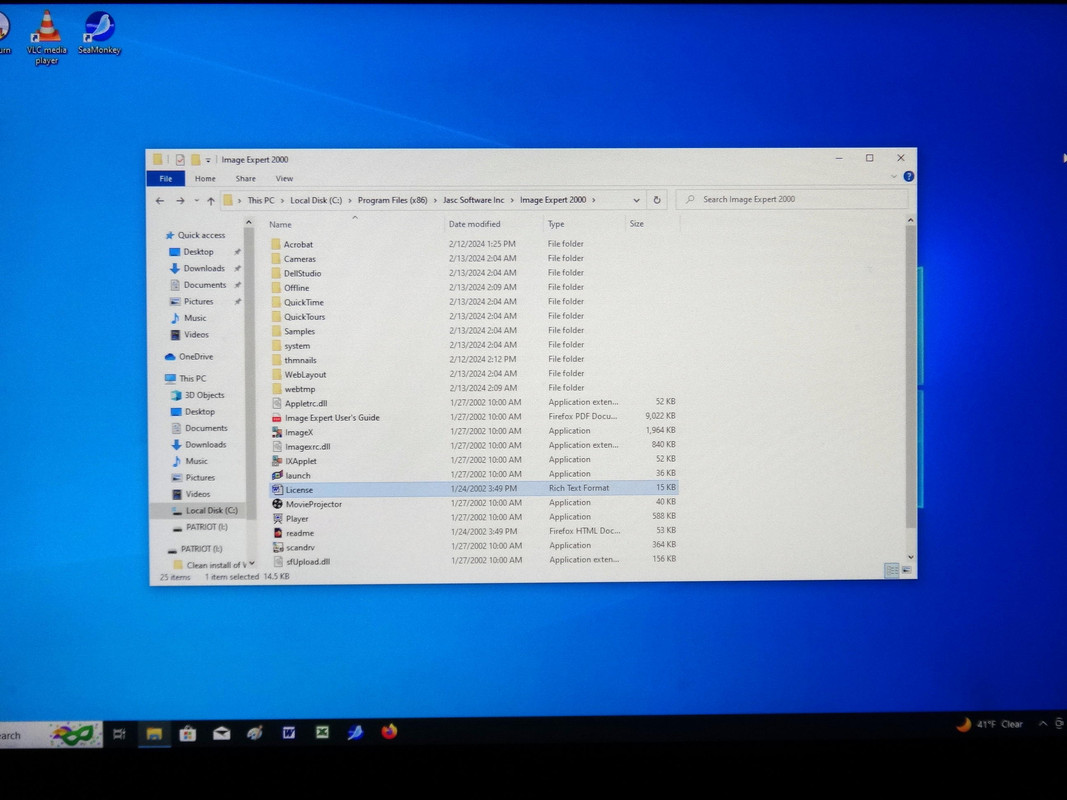
Task: Open the recent locations dropdown arrow
Action: point(197,201)
